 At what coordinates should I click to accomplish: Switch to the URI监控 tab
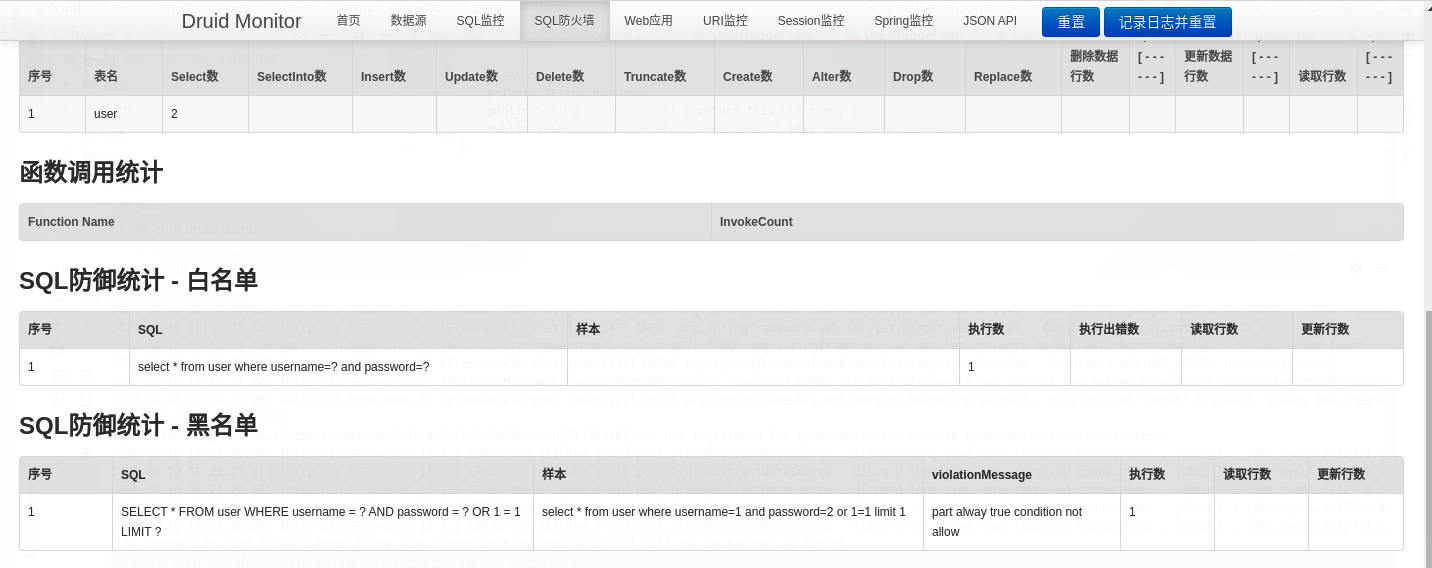[725, 20]
